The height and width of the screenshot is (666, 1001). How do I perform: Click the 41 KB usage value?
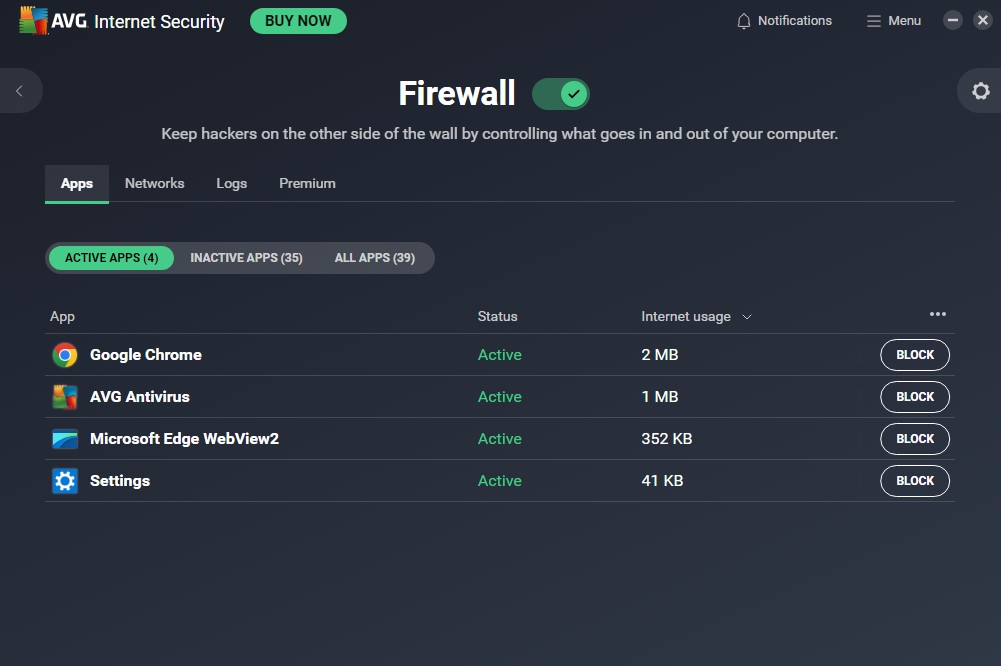(662, 481)
